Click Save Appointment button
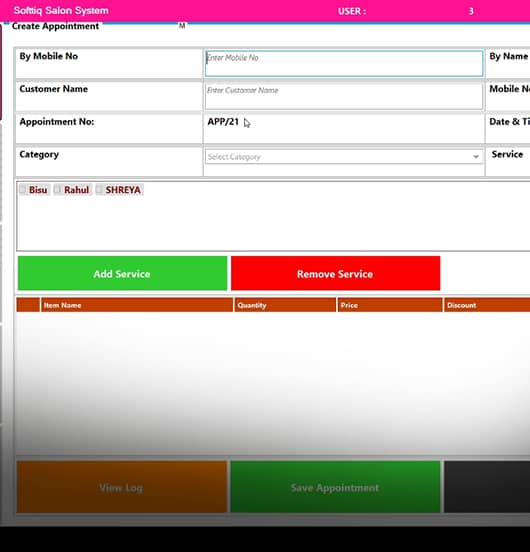Image resolution: width=530 pixels, height=552 pixels. (x=335, y=487)
